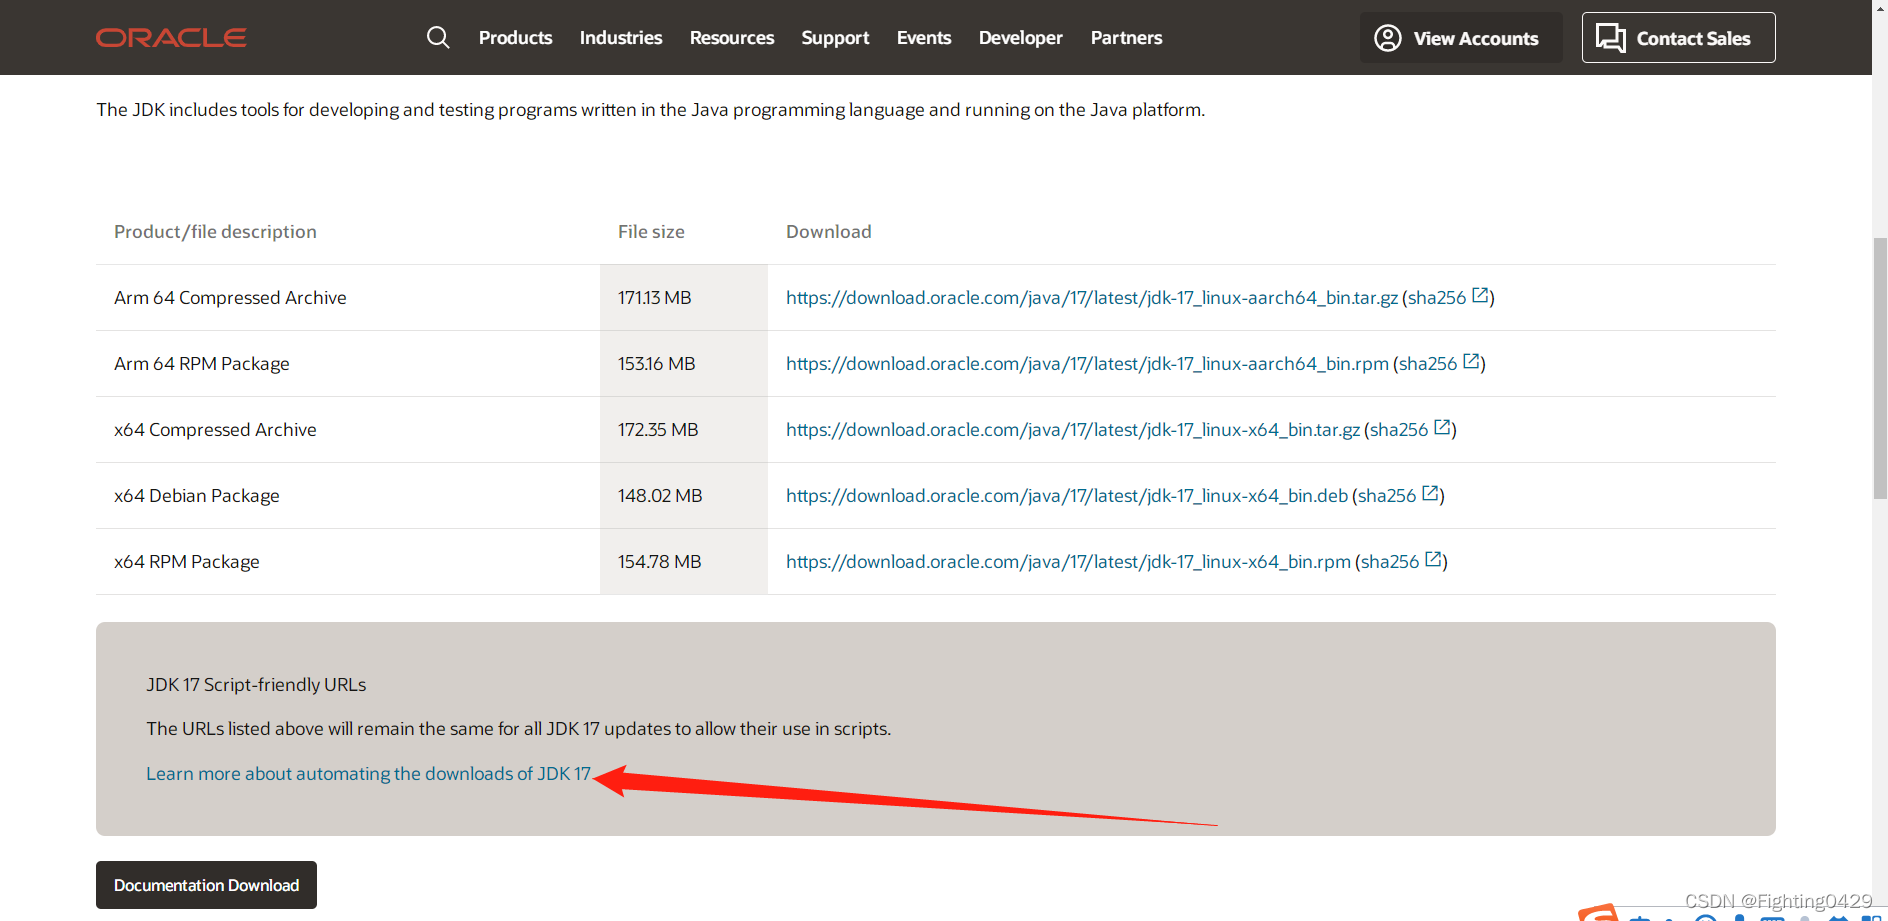
Task: Click the '171.13 MB' file size cell
Action: 684,298
